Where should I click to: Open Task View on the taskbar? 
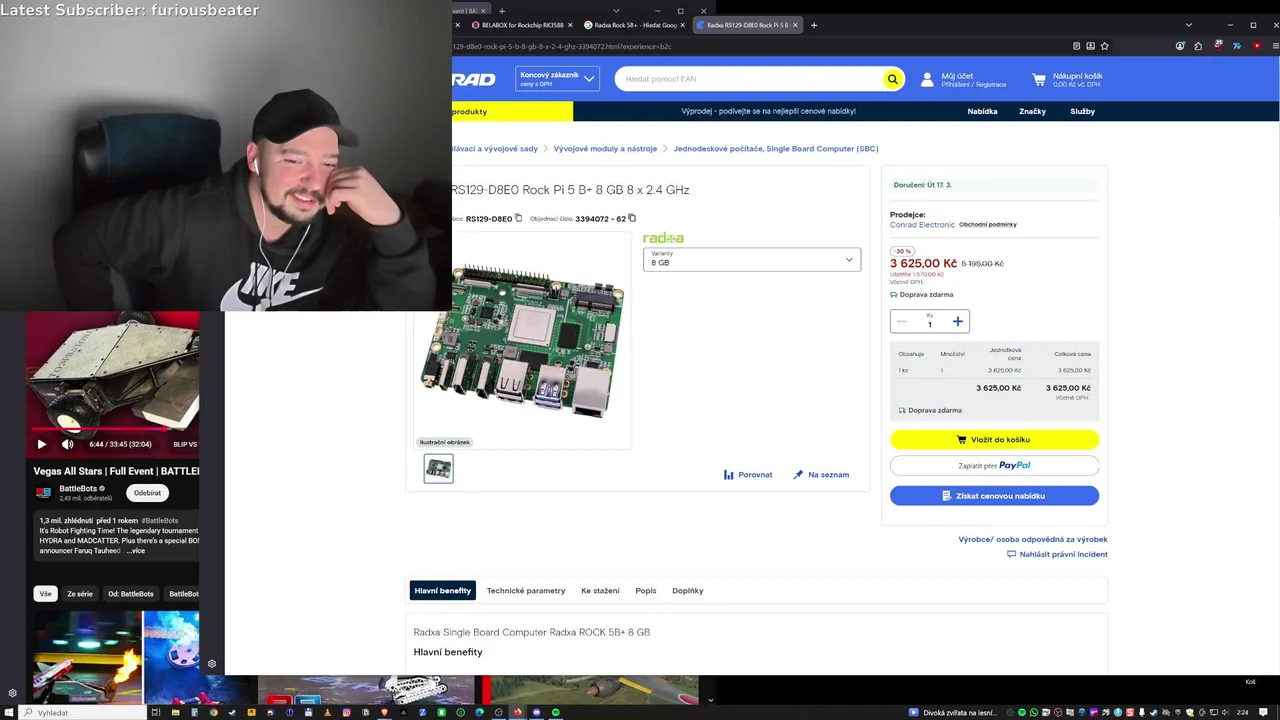point(156,712)
